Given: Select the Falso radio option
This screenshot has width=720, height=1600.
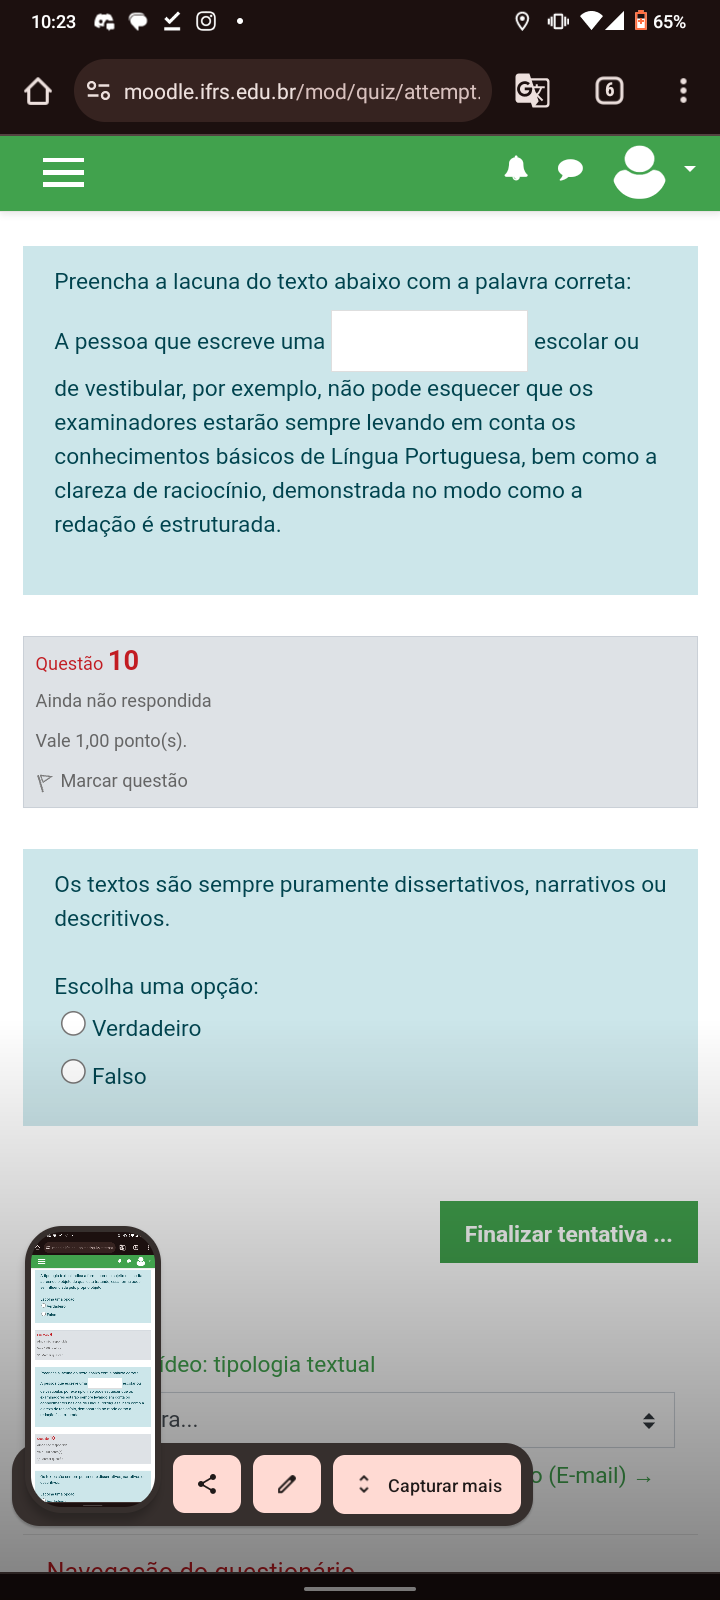Looking at the screenshot, I should [x=73, y=1072].
